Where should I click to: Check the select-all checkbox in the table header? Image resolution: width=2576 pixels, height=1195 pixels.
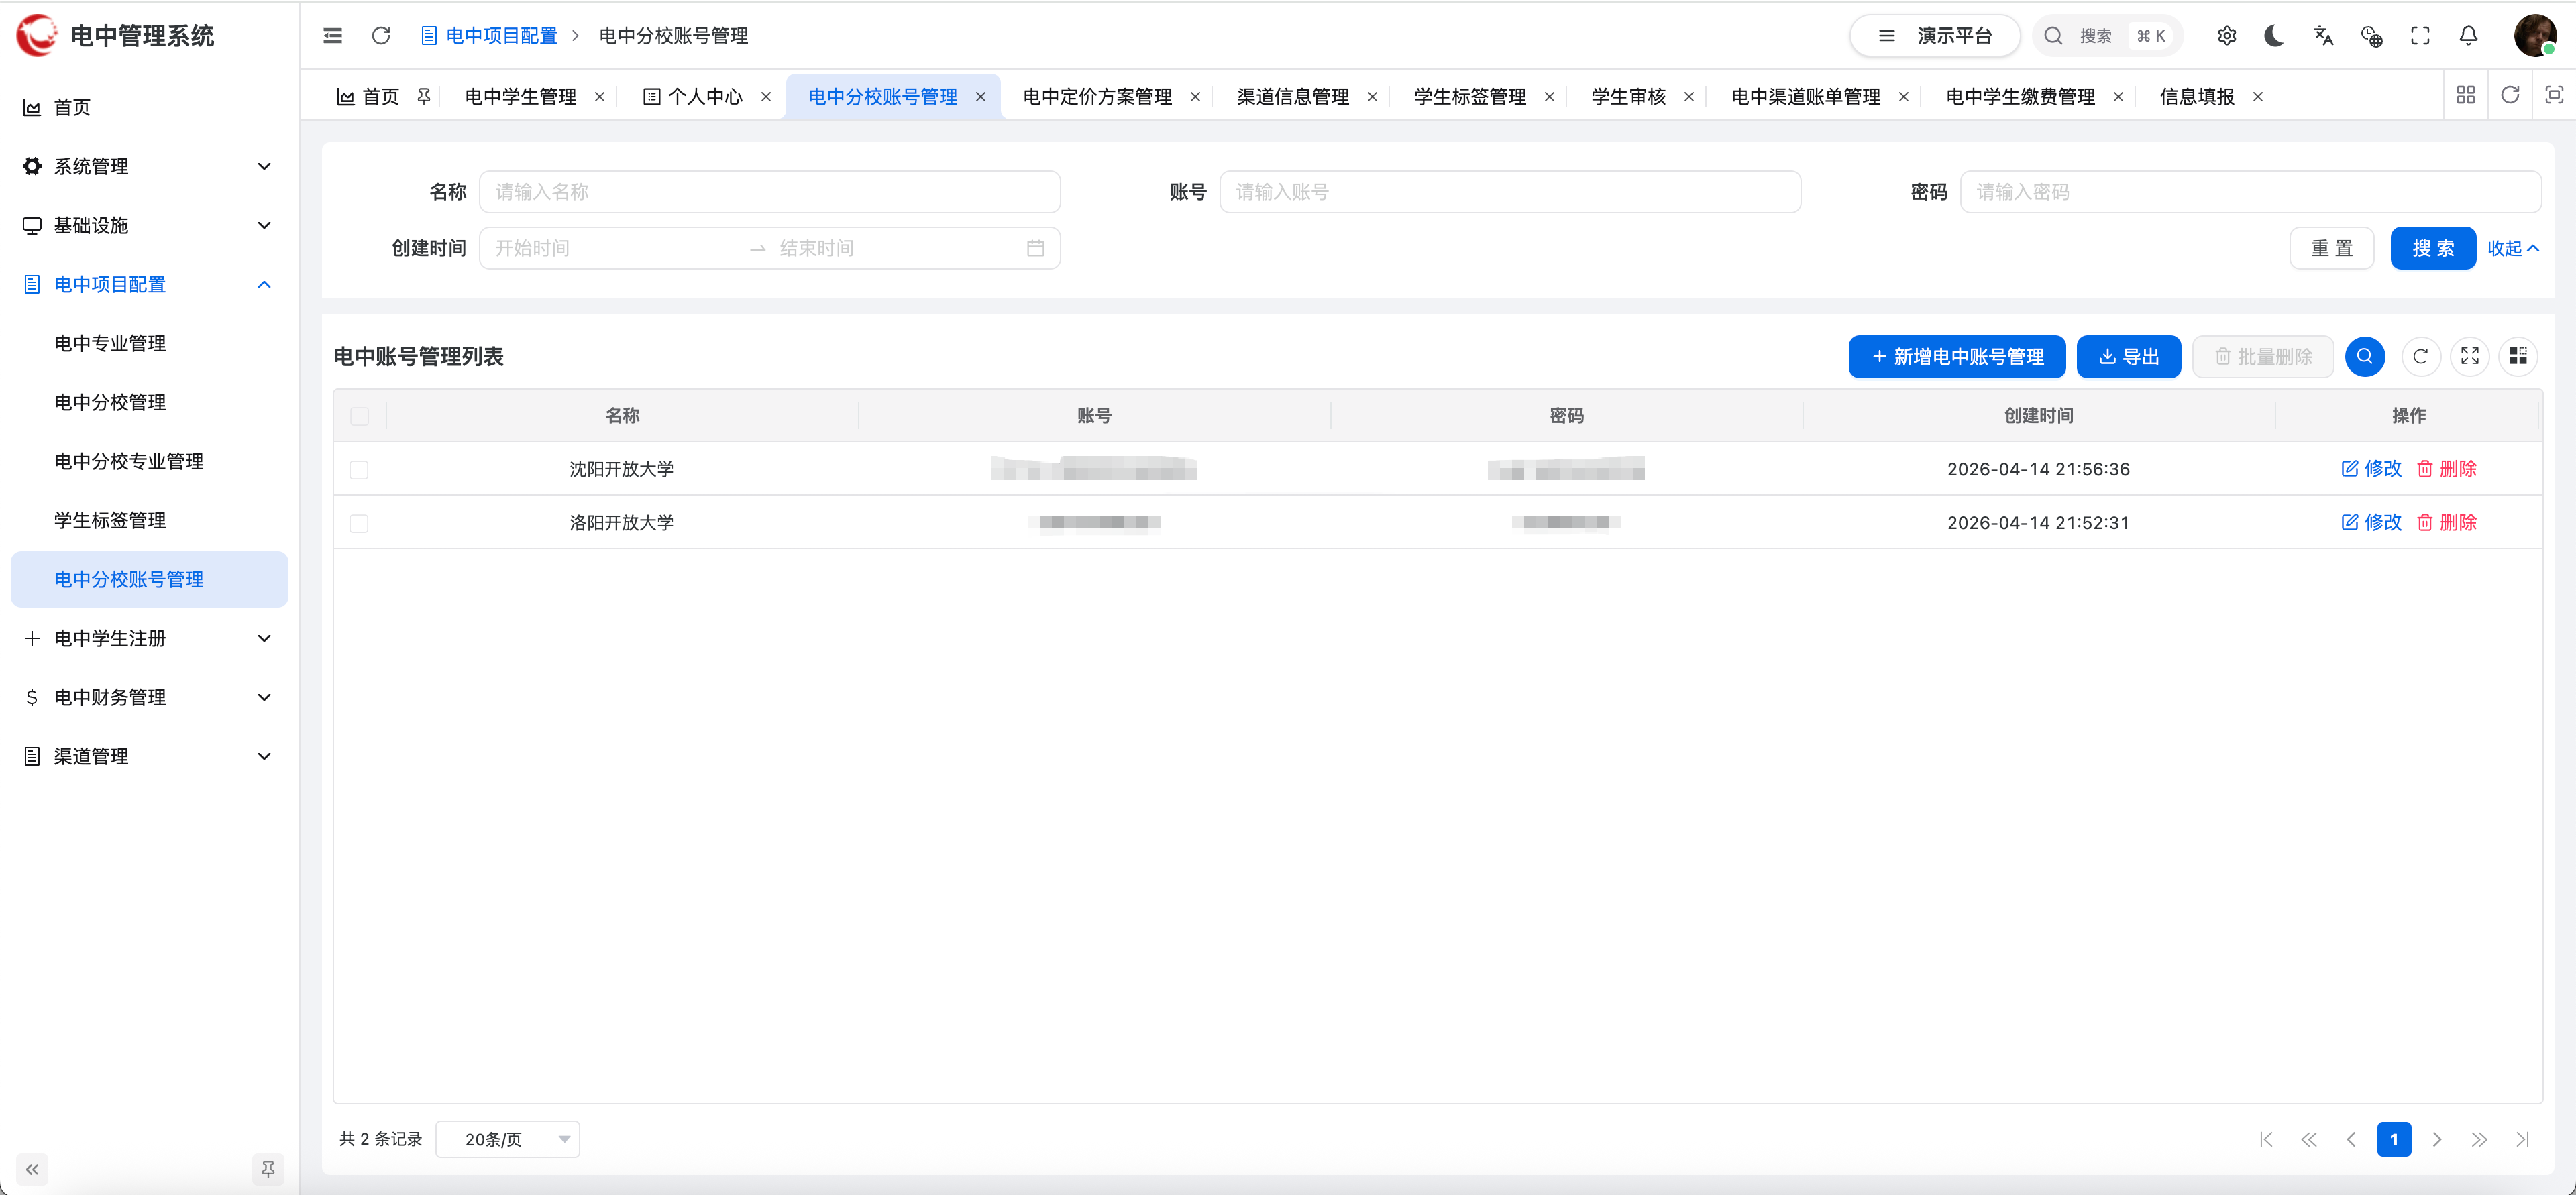point(359,416)
